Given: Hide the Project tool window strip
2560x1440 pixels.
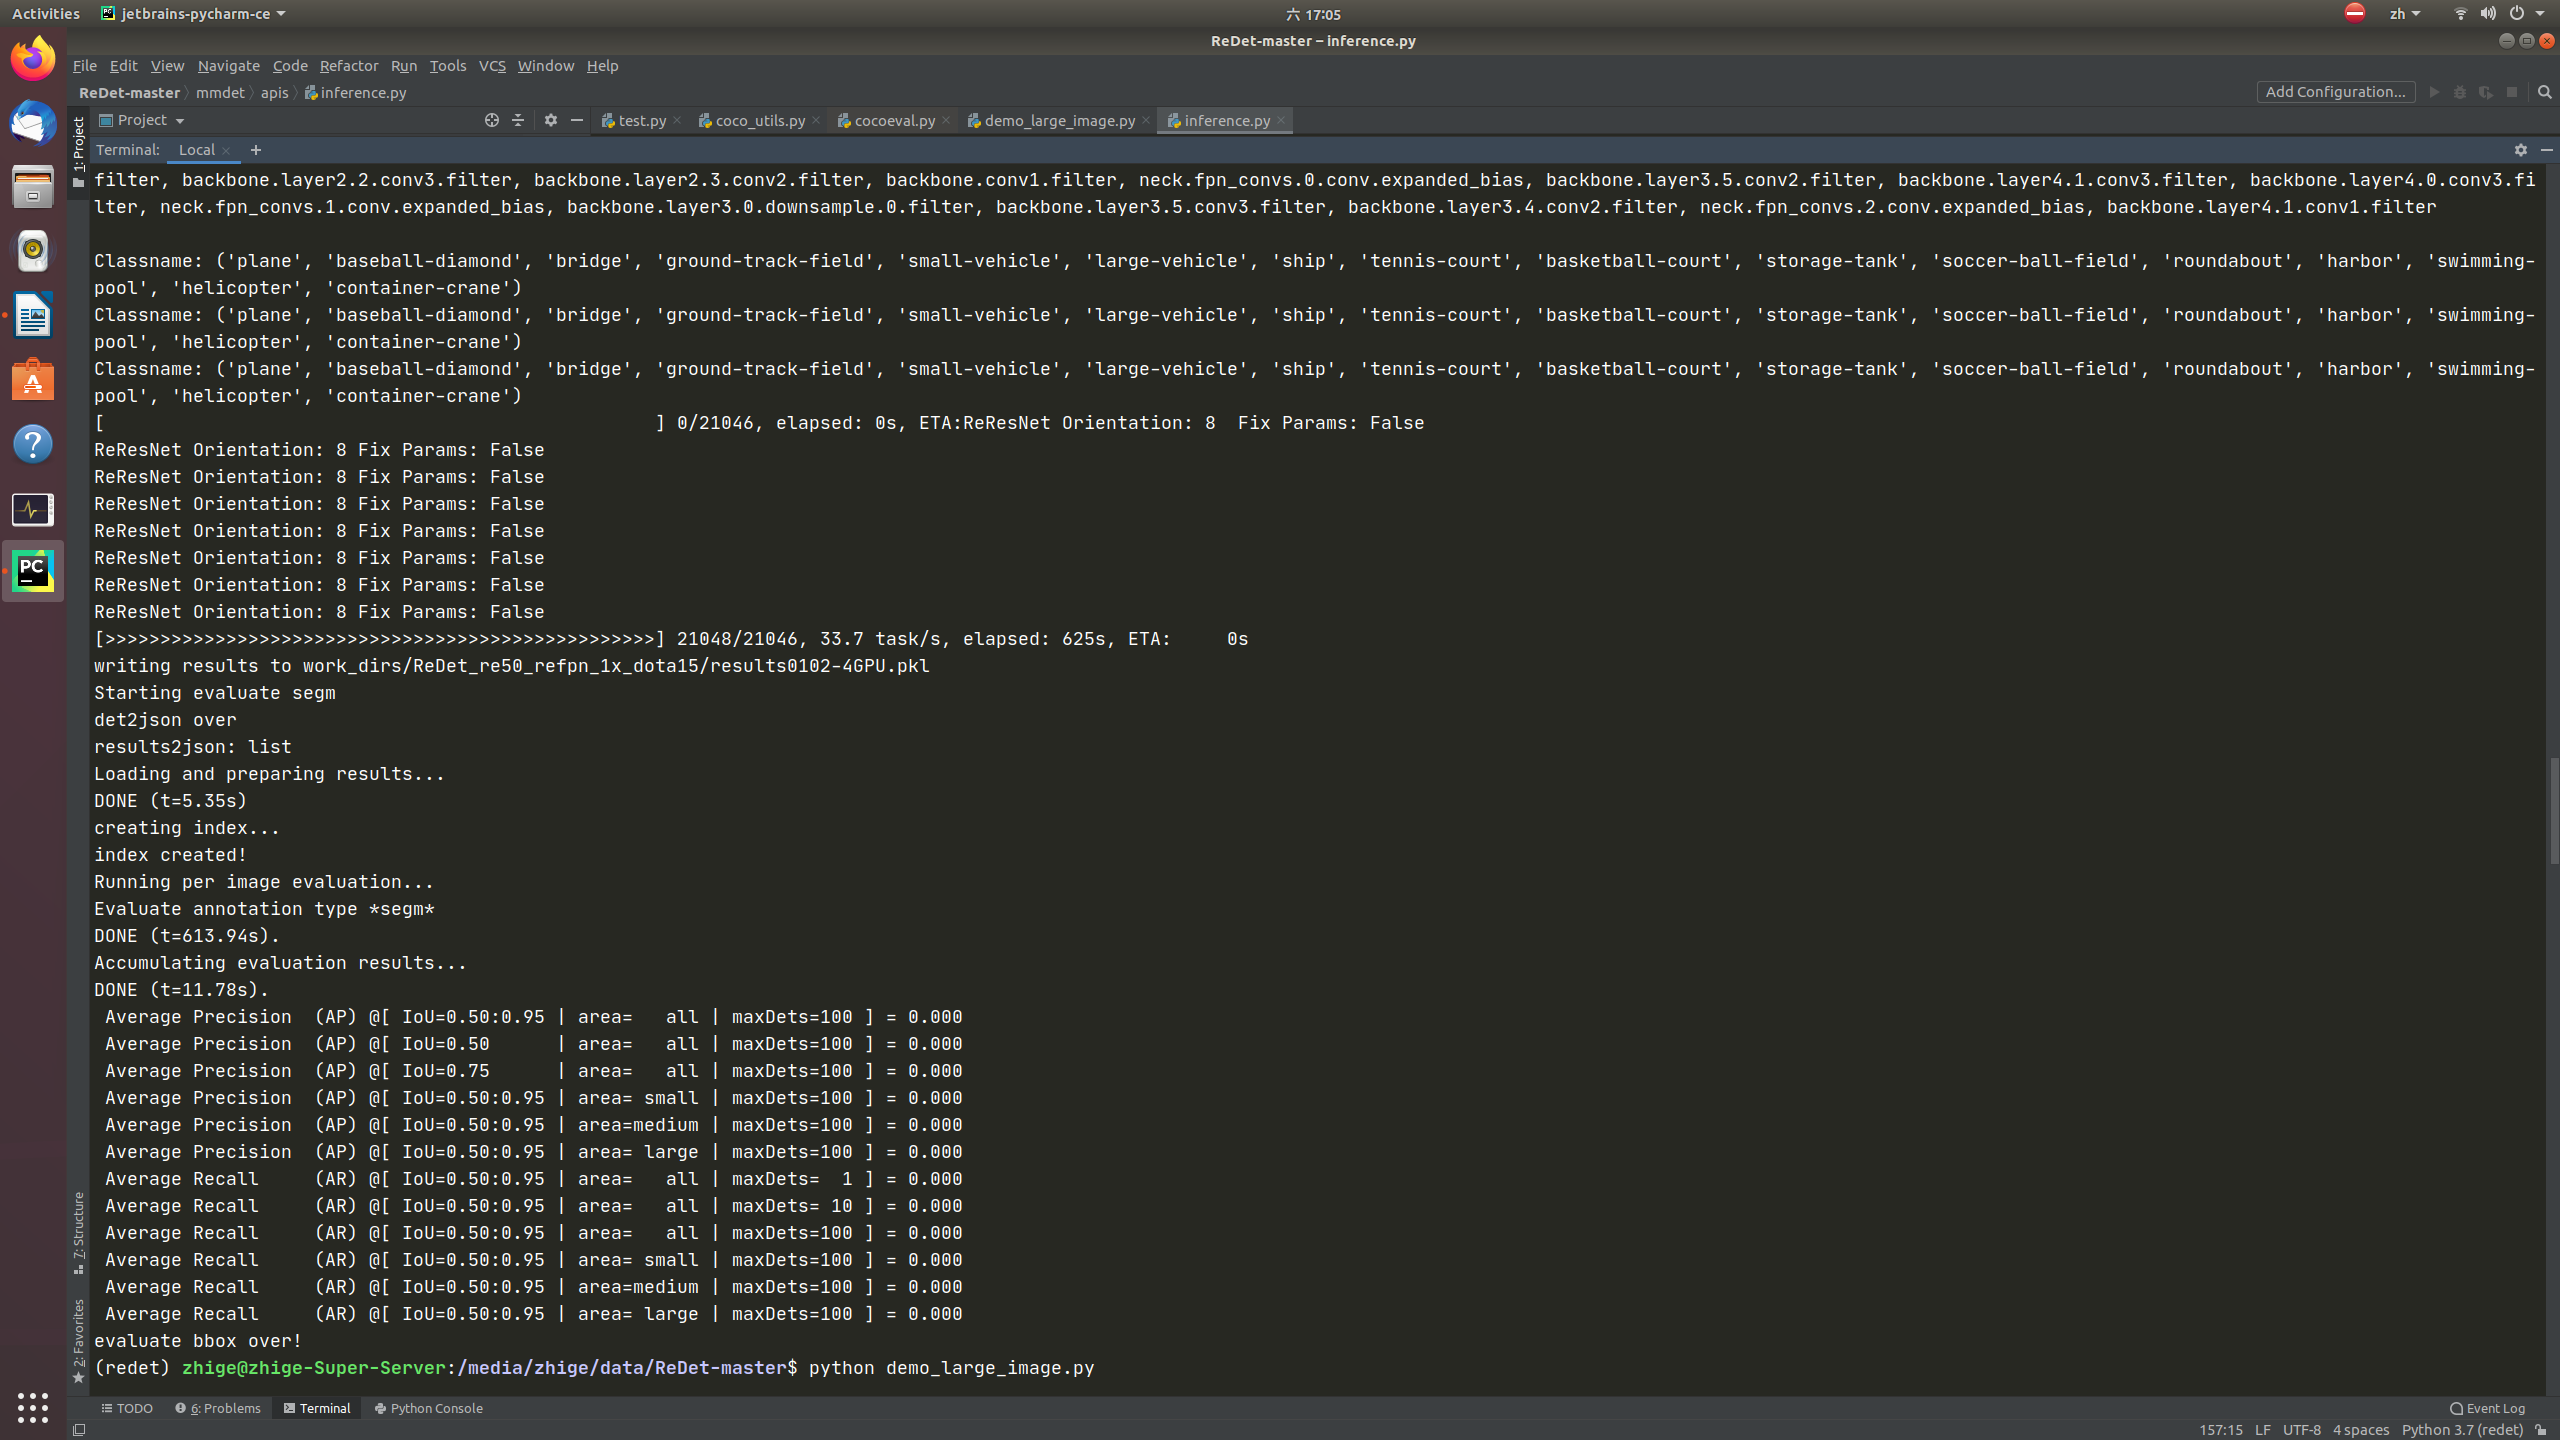Looking at the screenshot, I should click(577, 120).
